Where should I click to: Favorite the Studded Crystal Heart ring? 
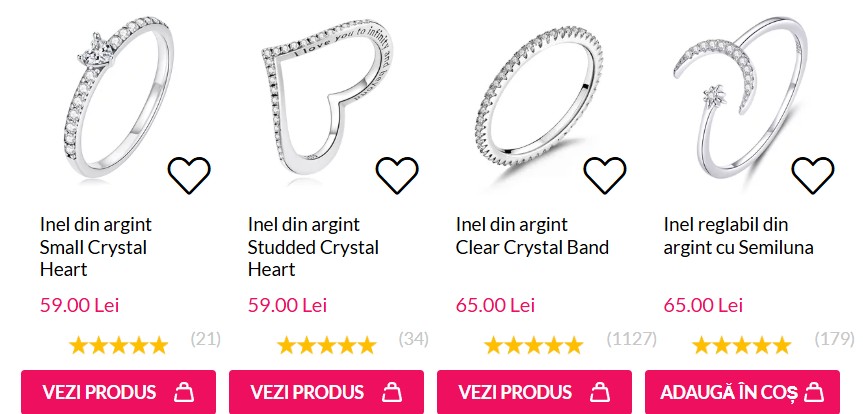(397, 175)
